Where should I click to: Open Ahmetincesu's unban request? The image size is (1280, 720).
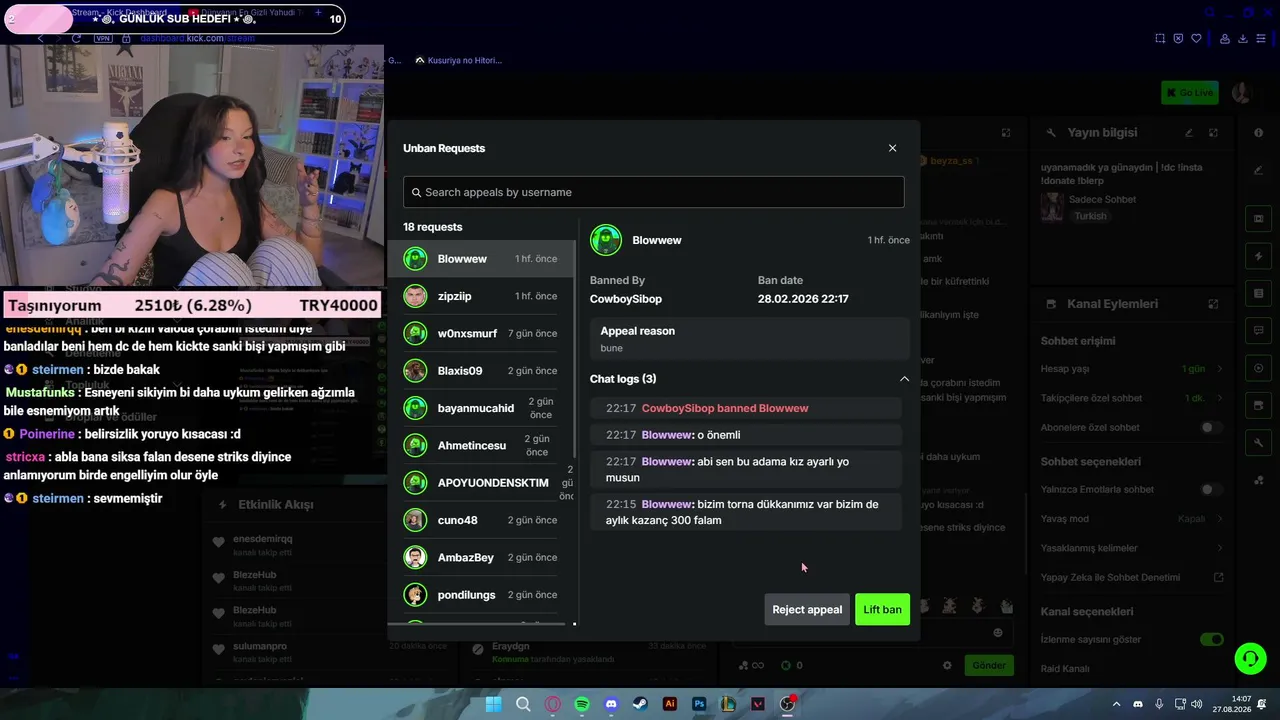[x=482, y=445]
